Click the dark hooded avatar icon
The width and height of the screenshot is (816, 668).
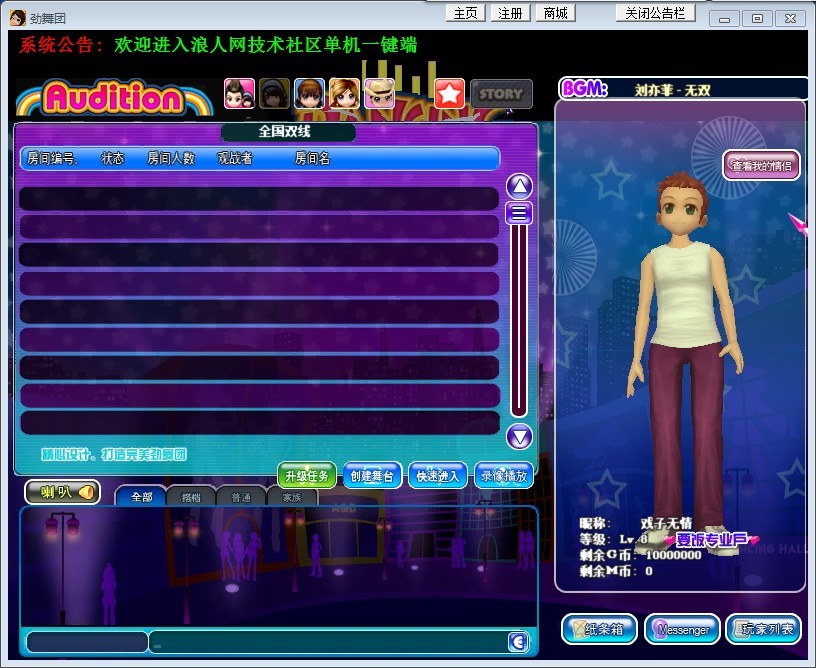pos(274,93)
